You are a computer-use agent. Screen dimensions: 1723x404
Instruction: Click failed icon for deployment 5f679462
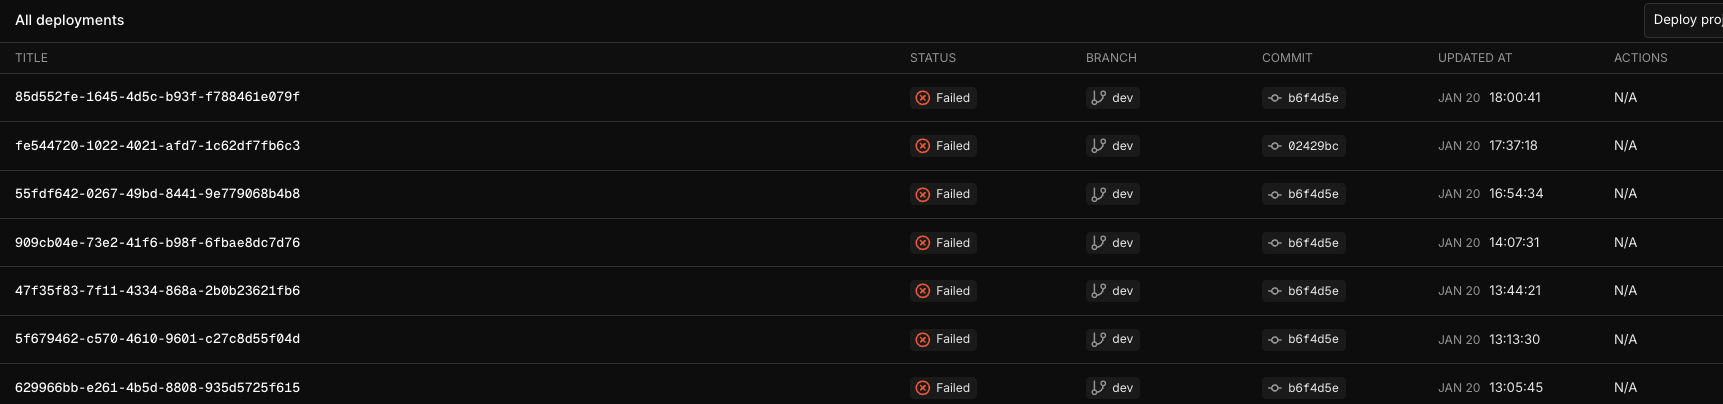(x=923, y=340)
